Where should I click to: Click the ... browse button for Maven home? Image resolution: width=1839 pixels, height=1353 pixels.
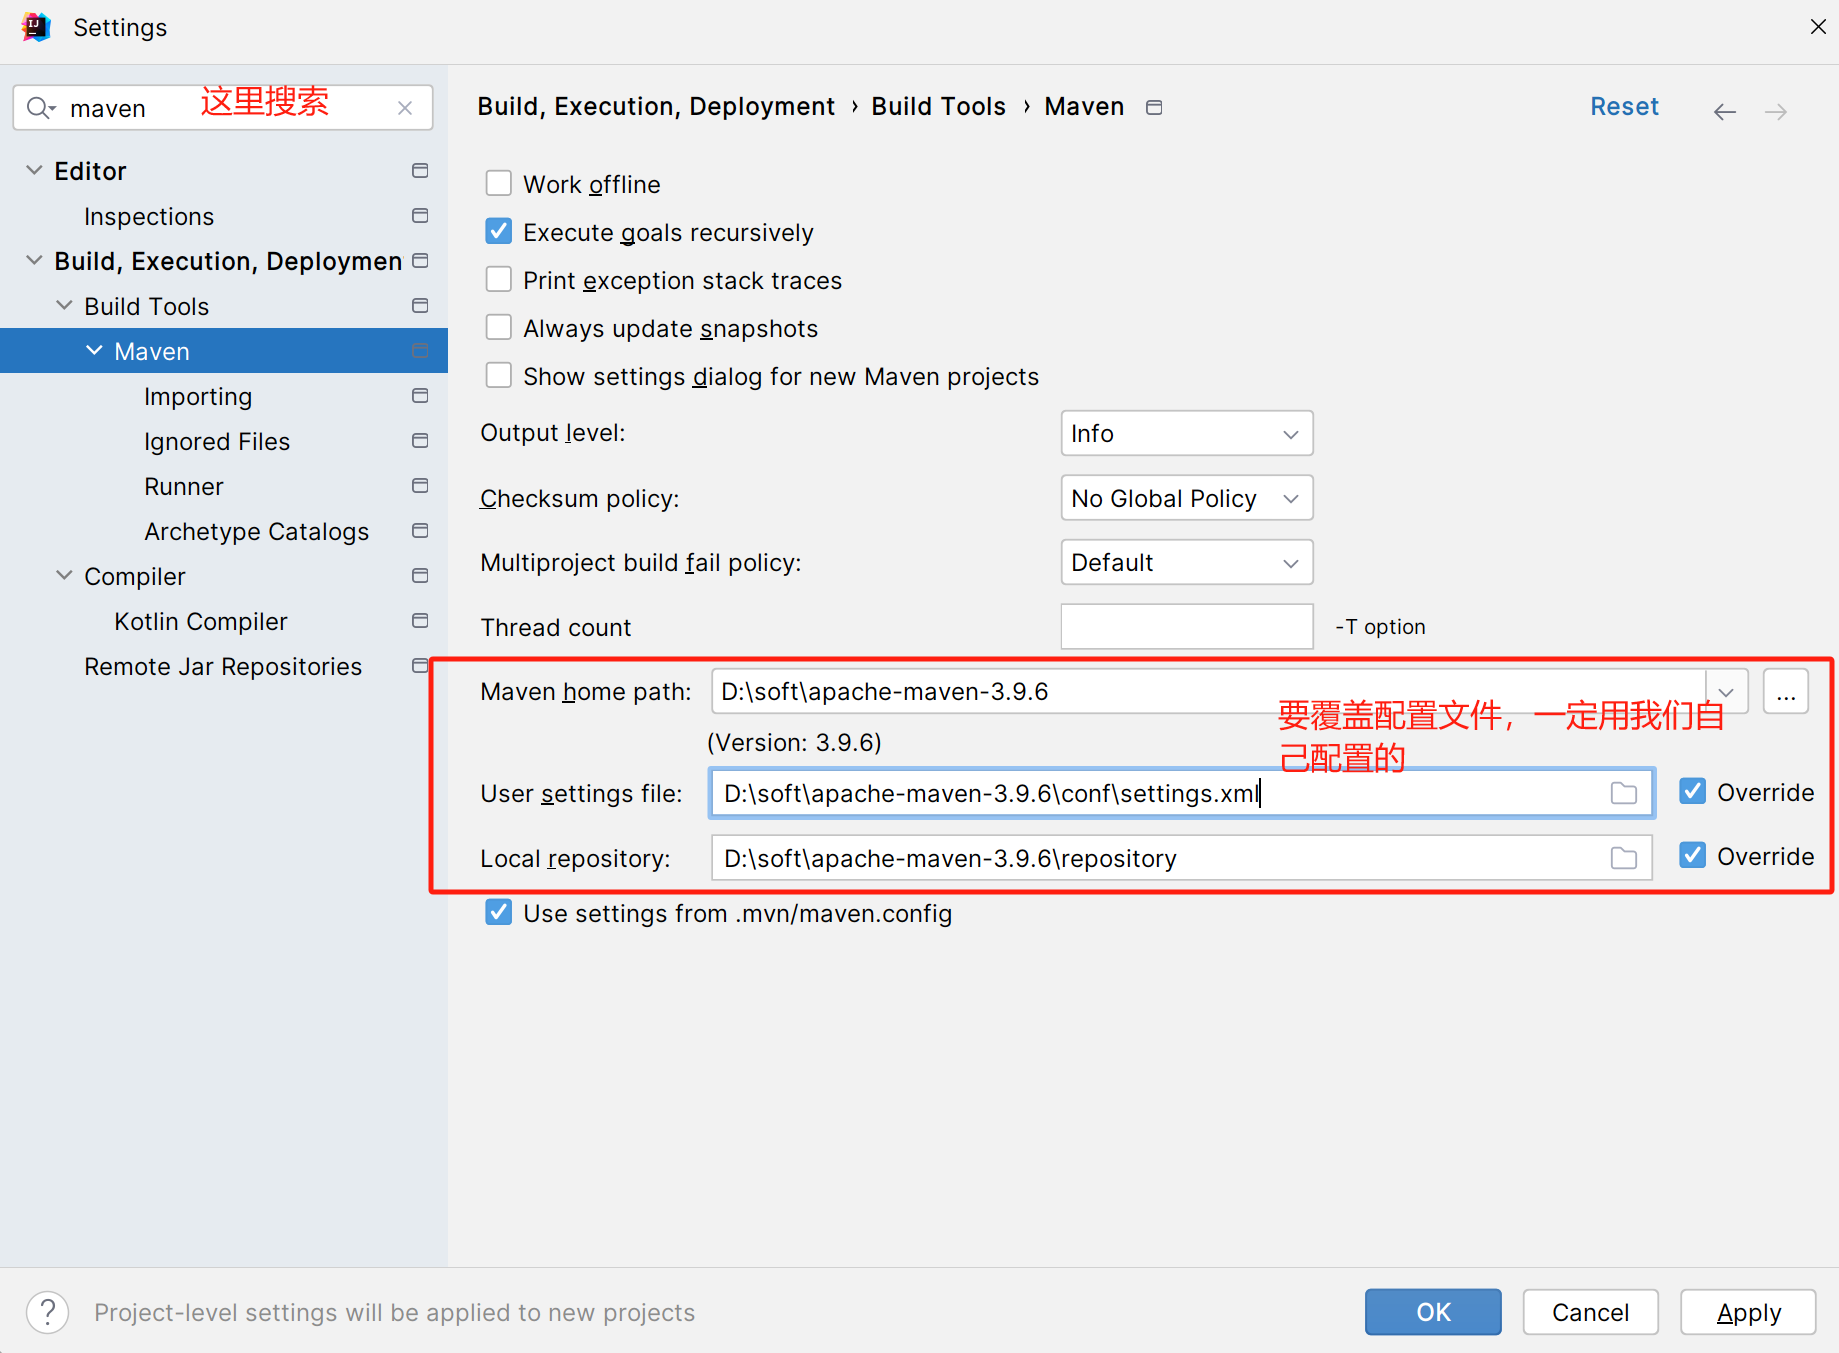1786,692
